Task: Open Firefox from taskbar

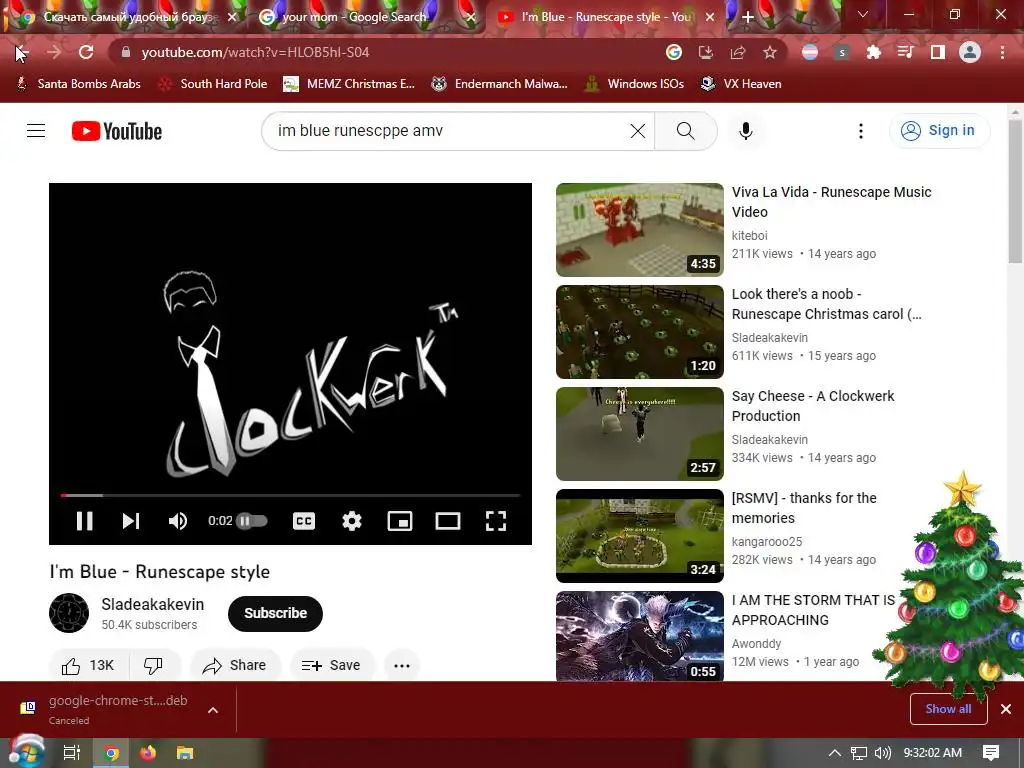Action: [x=148, y=753]
